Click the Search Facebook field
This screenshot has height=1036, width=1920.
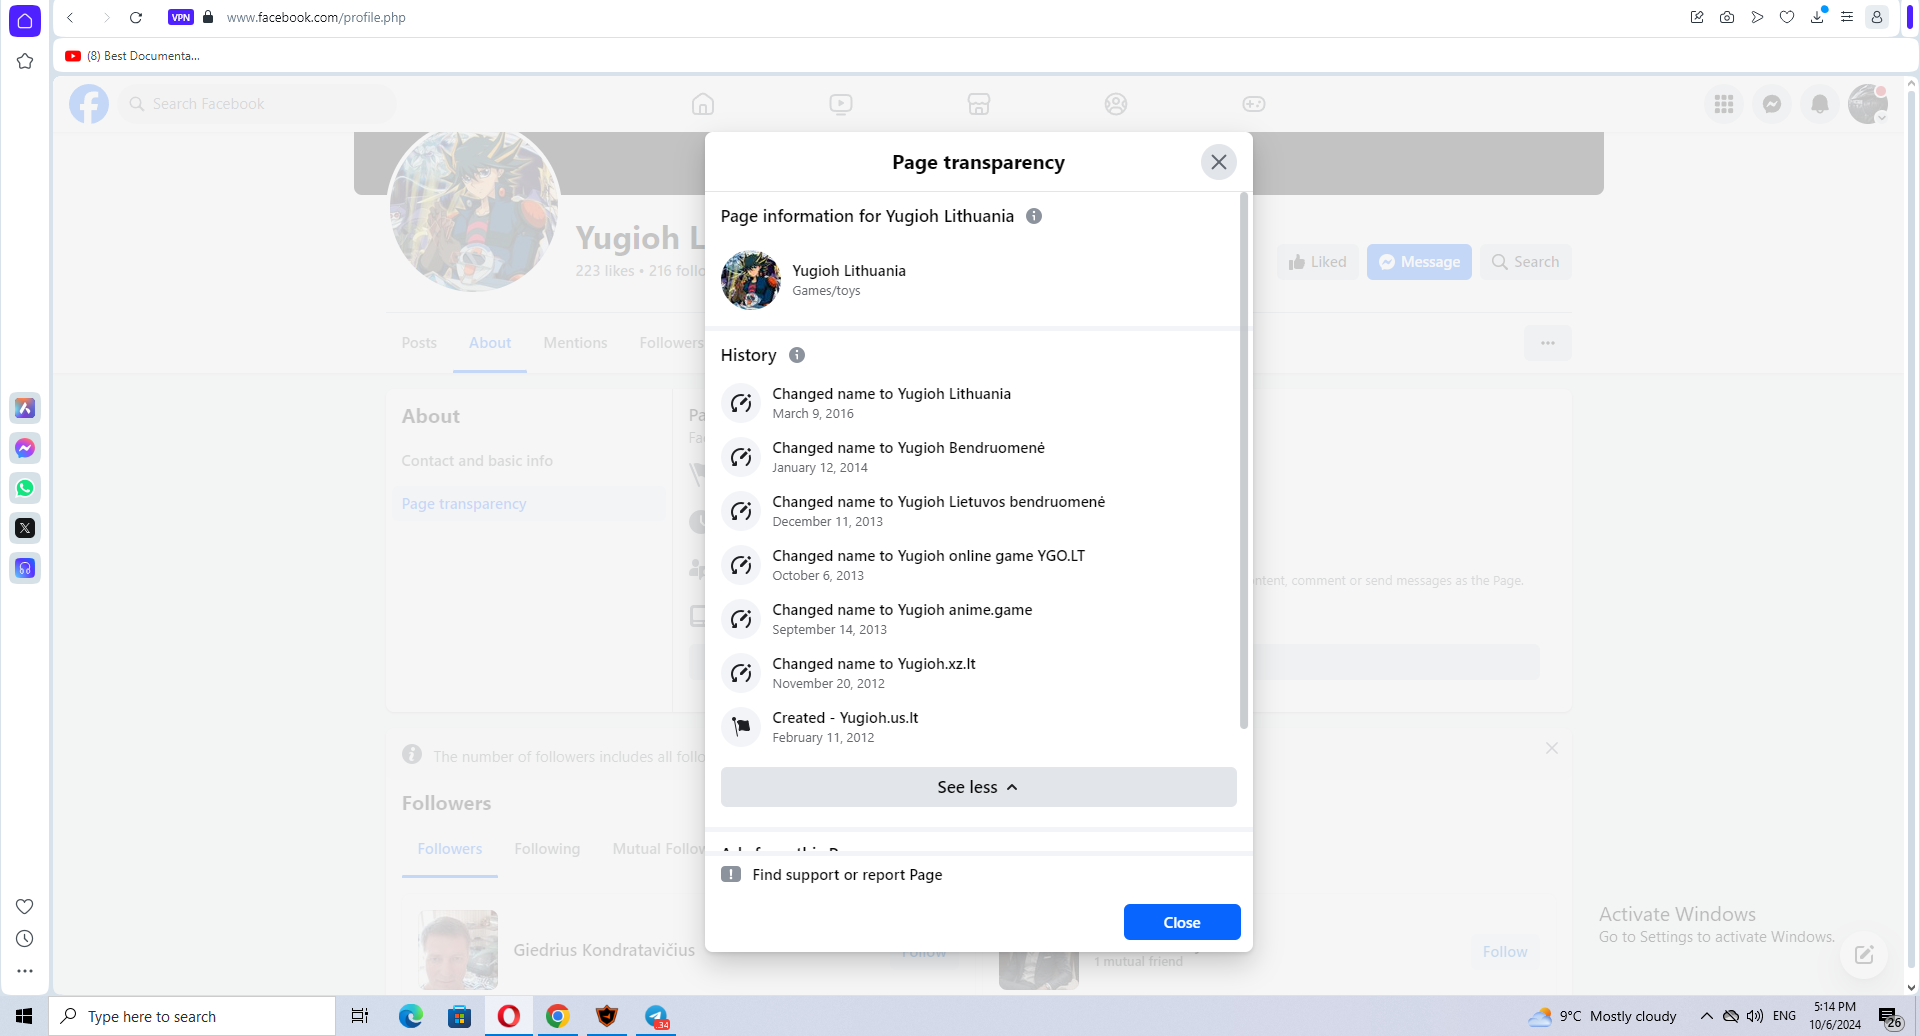pyautogui.click(x=257, y=104)
